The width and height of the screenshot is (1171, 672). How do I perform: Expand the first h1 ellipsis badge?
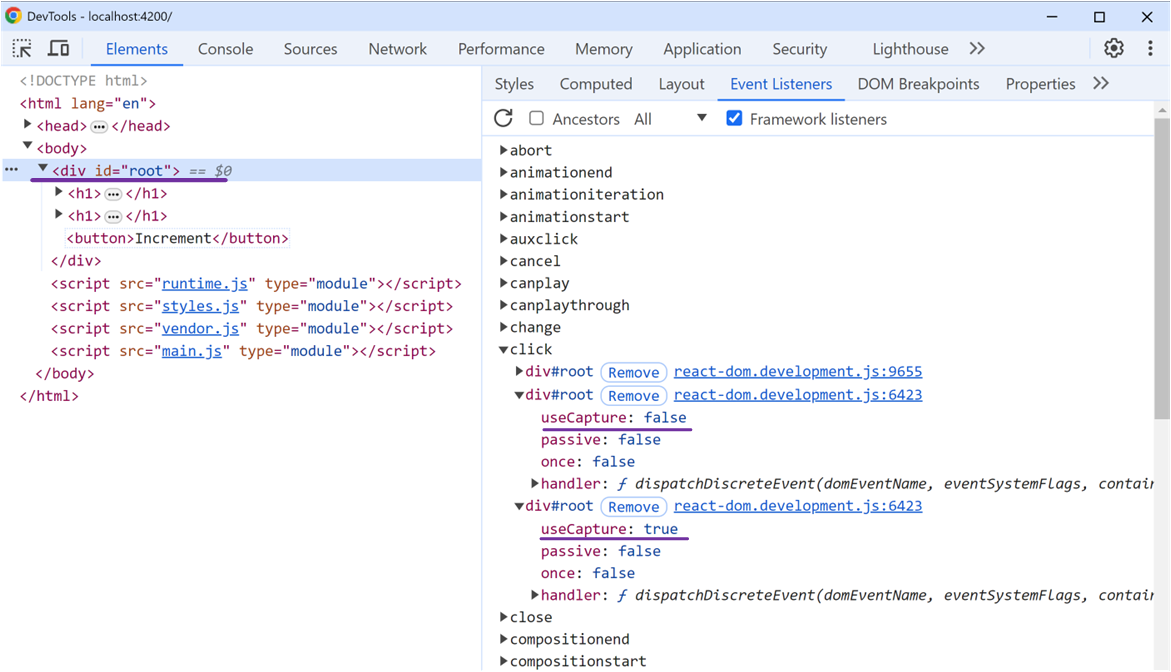113,194
